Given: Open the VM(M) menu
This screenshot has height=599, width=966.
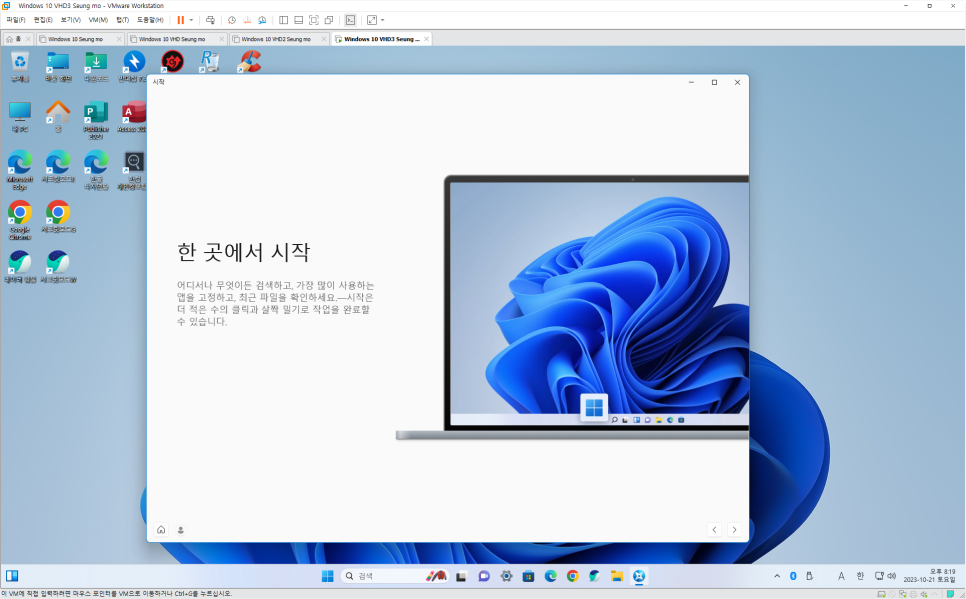Looking at the screenshot, I should click(x=98, y=20).
